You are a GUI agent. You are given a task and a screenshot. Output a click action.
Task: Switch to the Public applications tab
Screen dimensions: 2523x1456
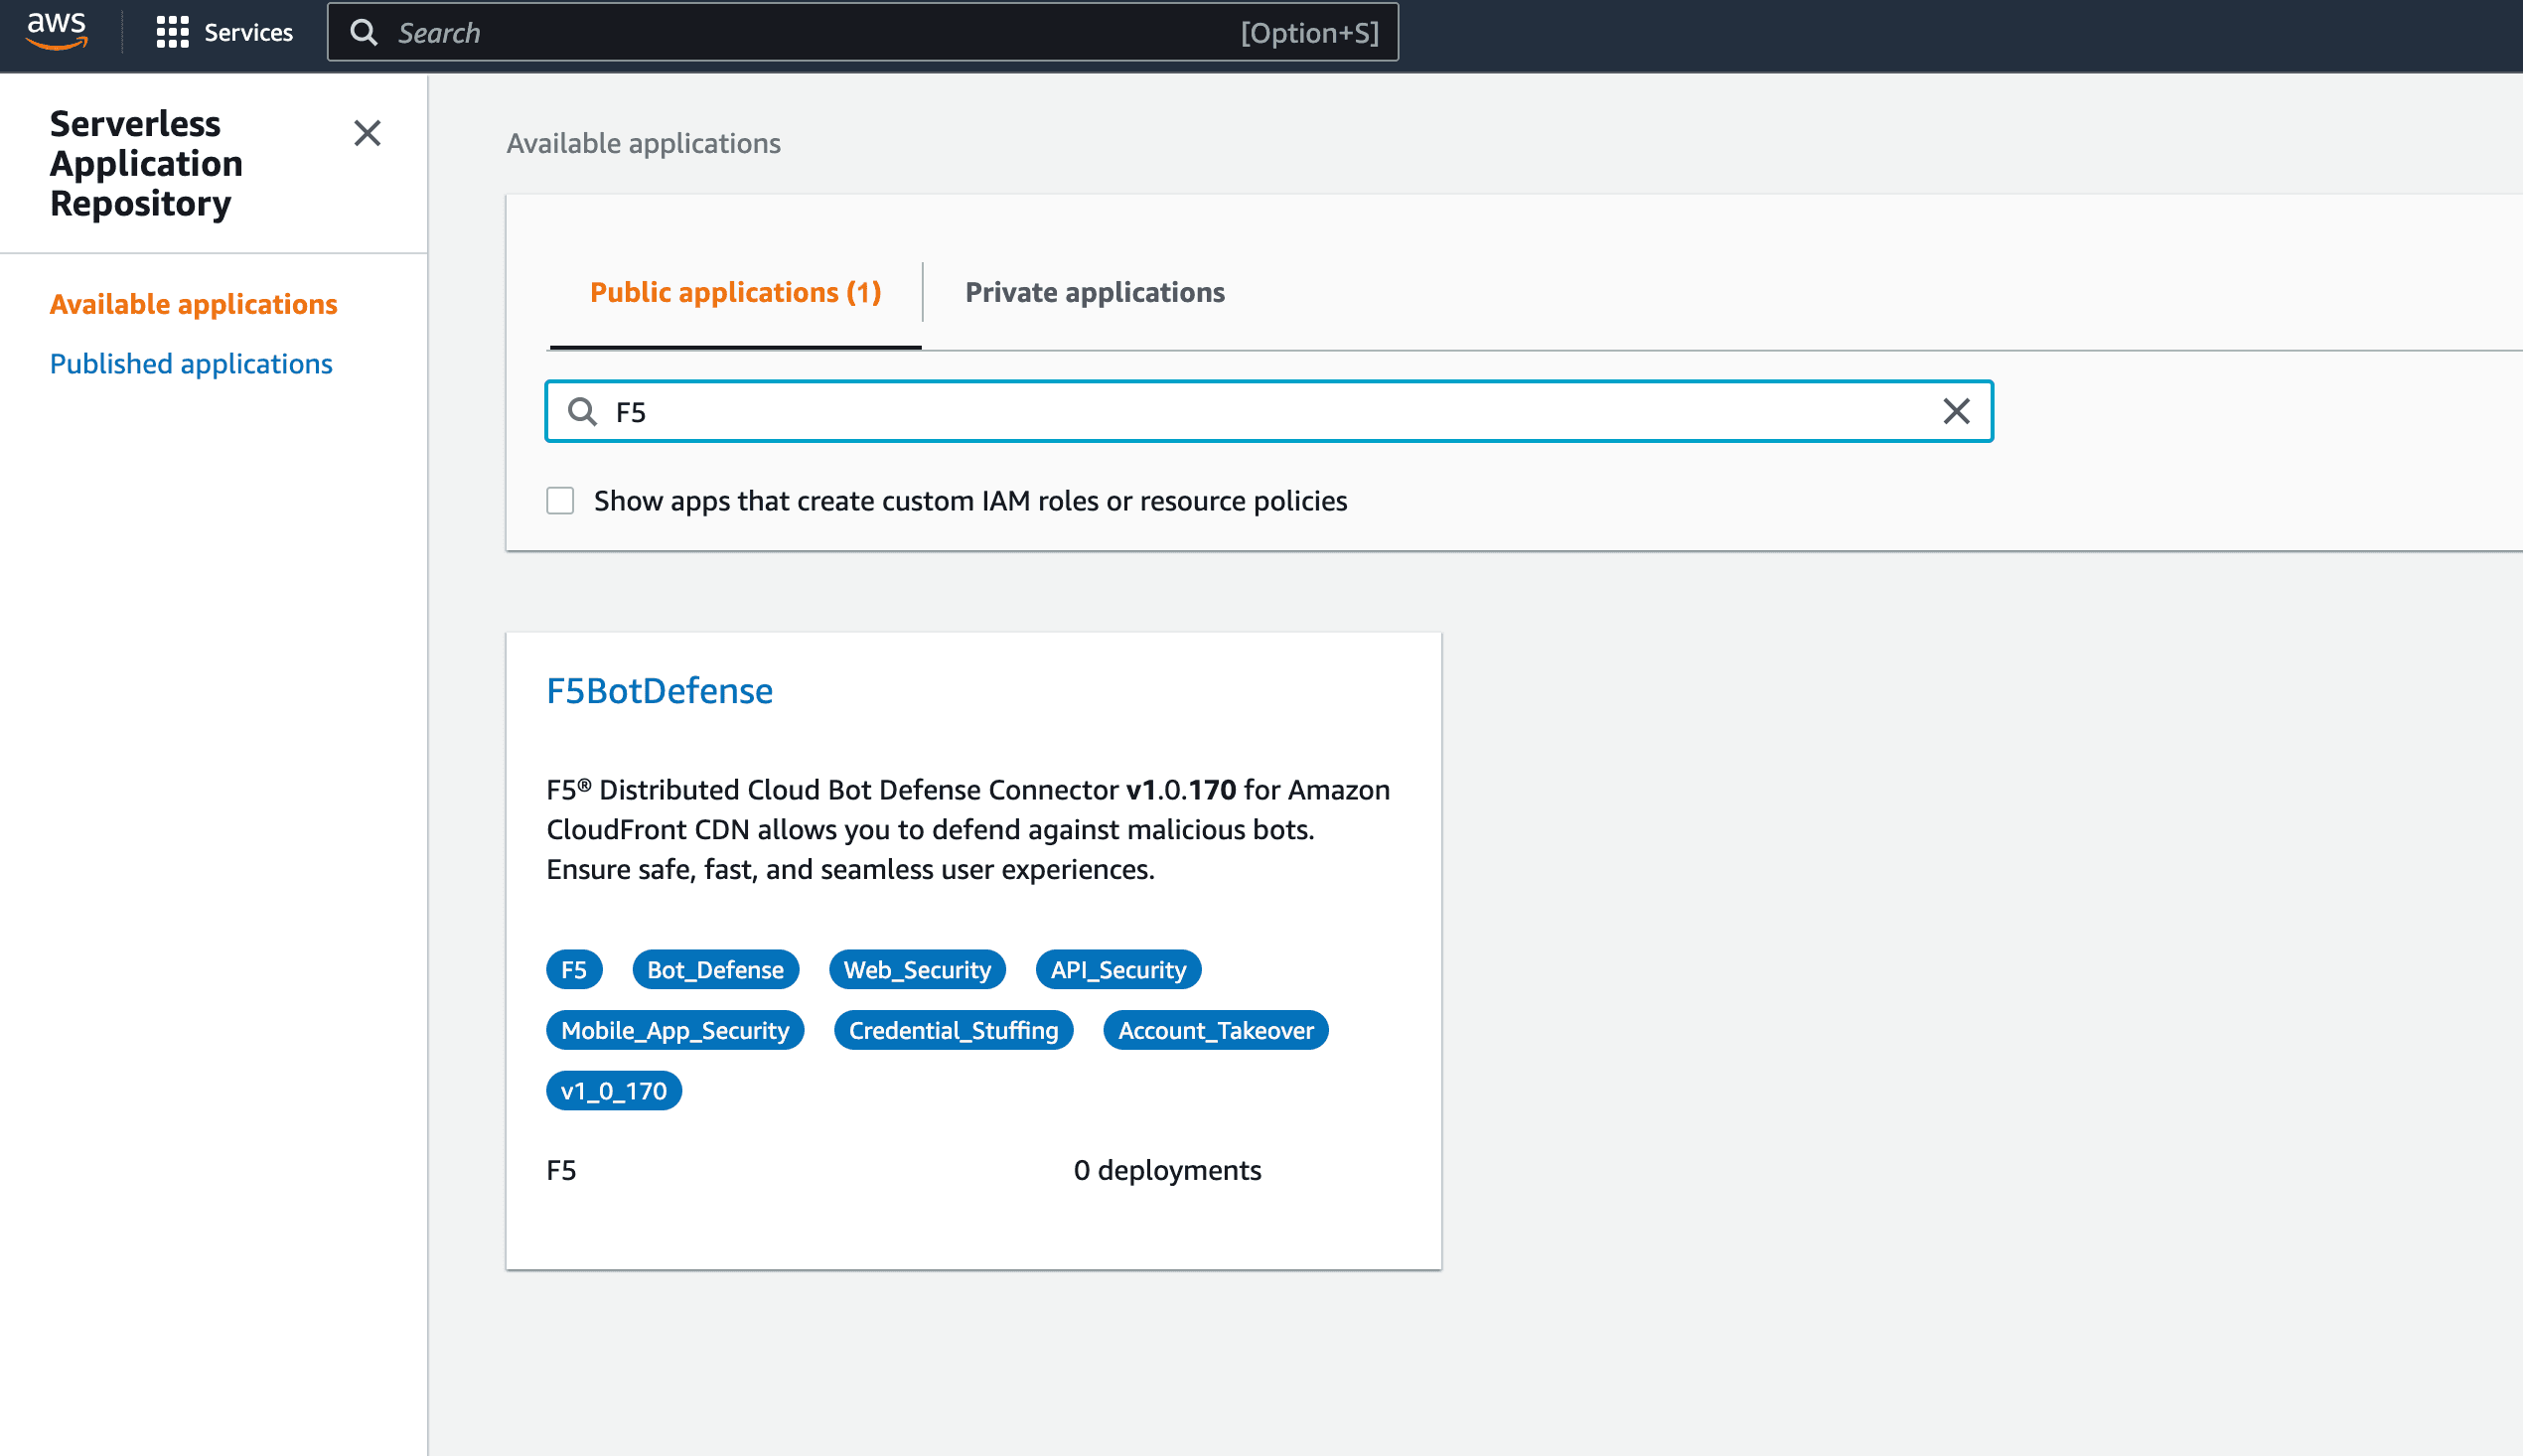click(735, 292)
